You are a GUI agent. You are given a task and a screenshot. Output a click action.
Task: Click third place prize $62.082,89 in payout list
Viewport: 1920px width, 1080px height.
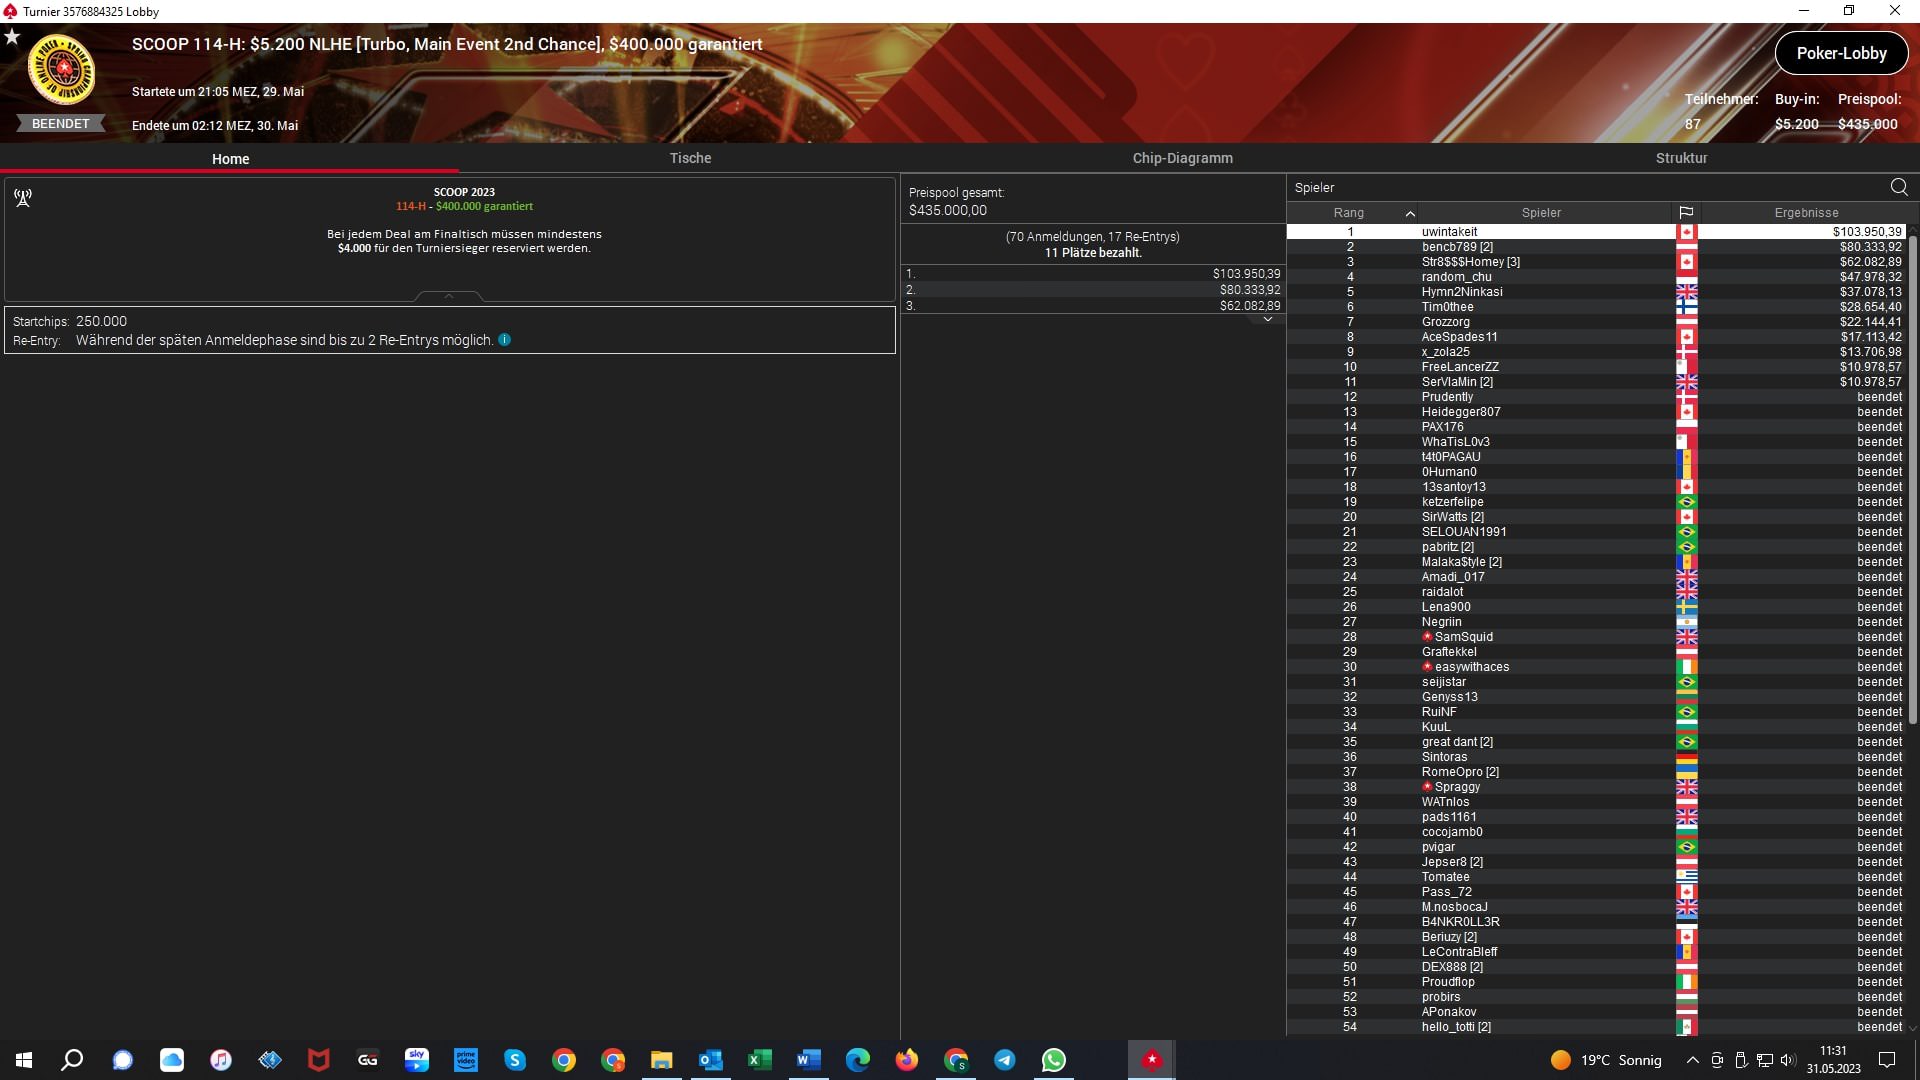[x=1249, y=305]
